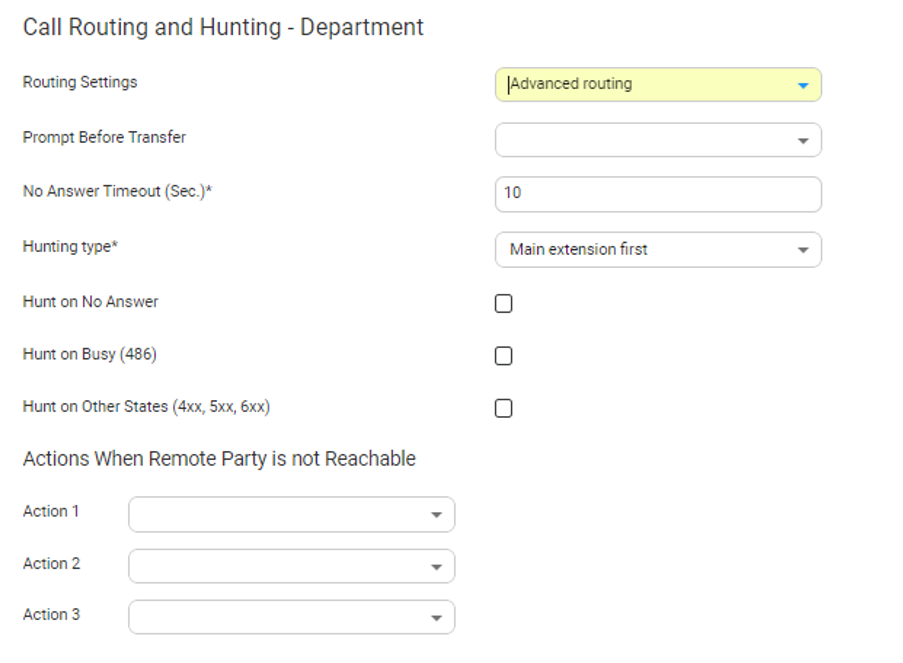Click the Actions When Remote Party heading
This screenshot has width=903, height=663.
[x=219, y=459]
